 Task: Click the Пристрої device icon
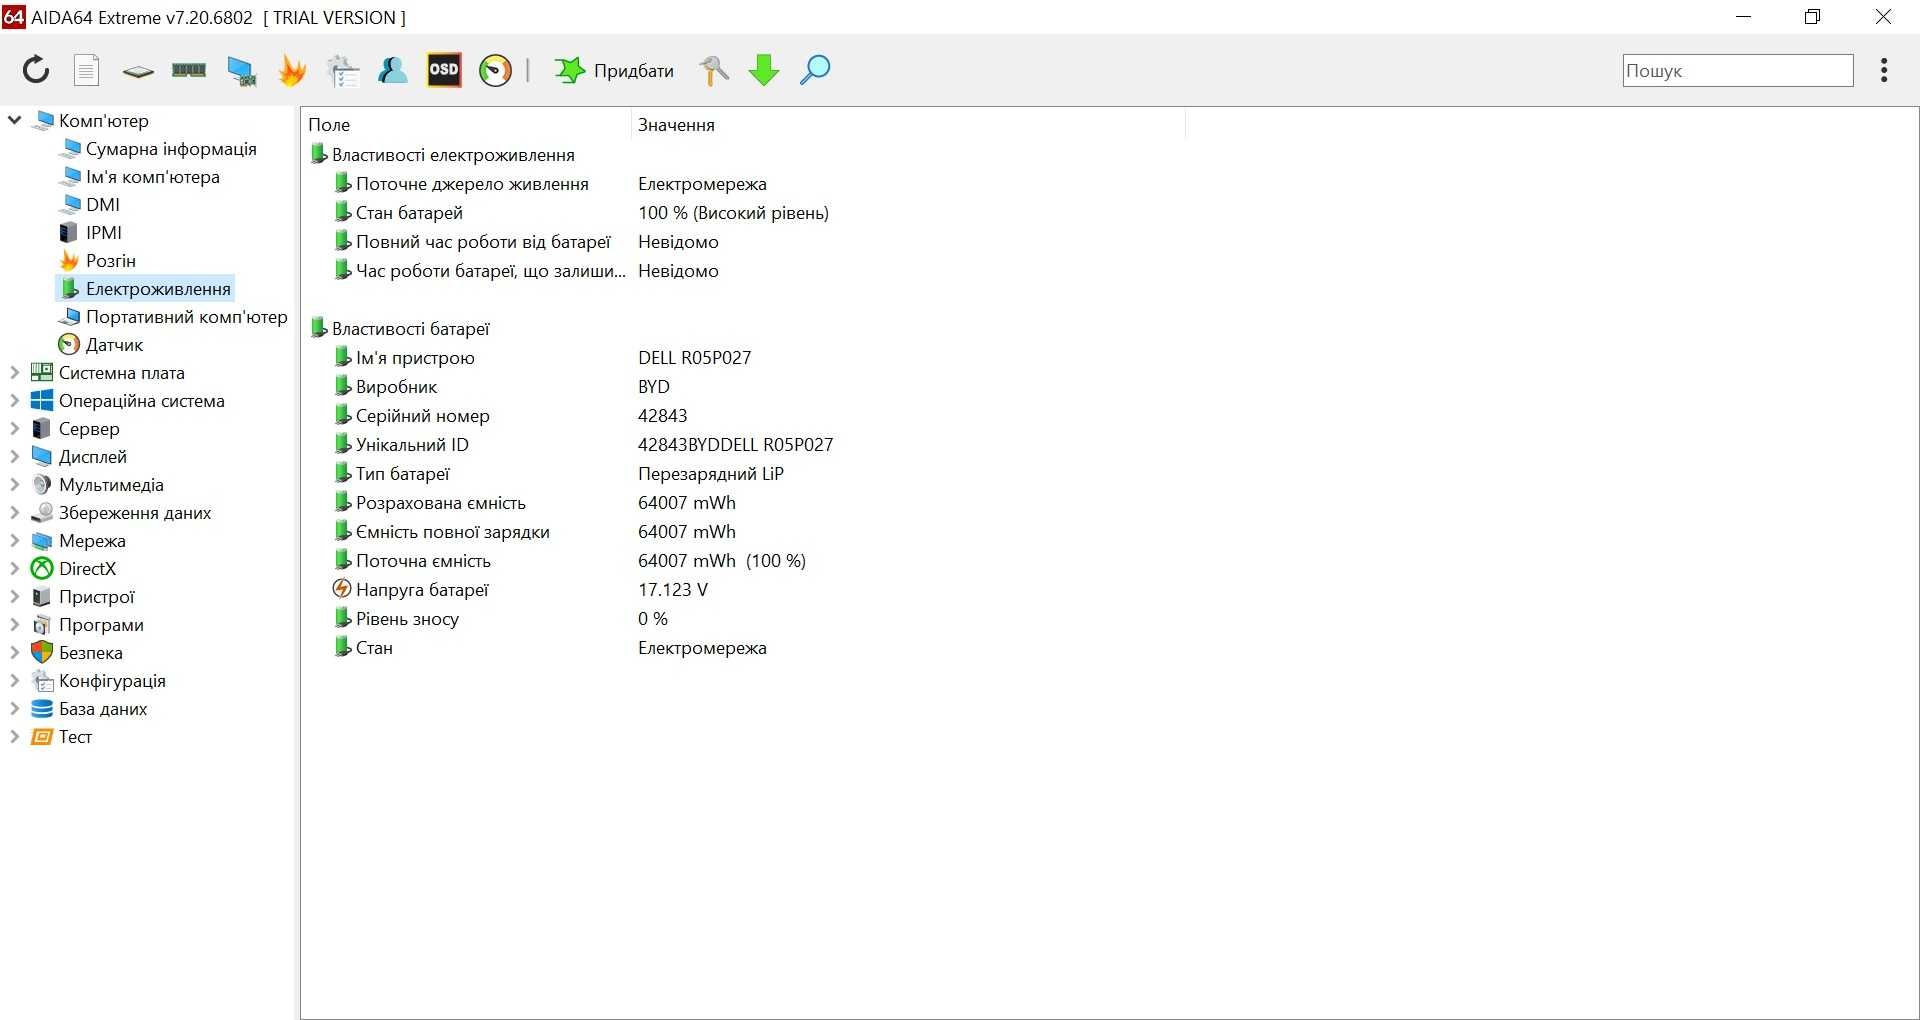point(42,597)
